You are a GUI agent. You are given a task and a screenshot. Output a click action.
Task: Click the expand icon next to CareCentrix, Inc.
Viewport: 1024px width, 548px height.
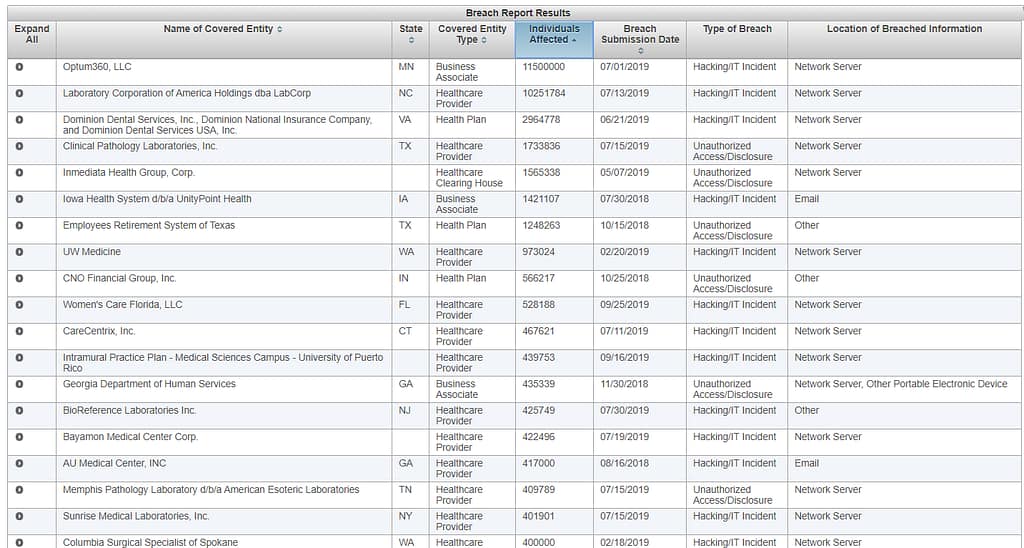pyautogui.click(x=19, y=332)
